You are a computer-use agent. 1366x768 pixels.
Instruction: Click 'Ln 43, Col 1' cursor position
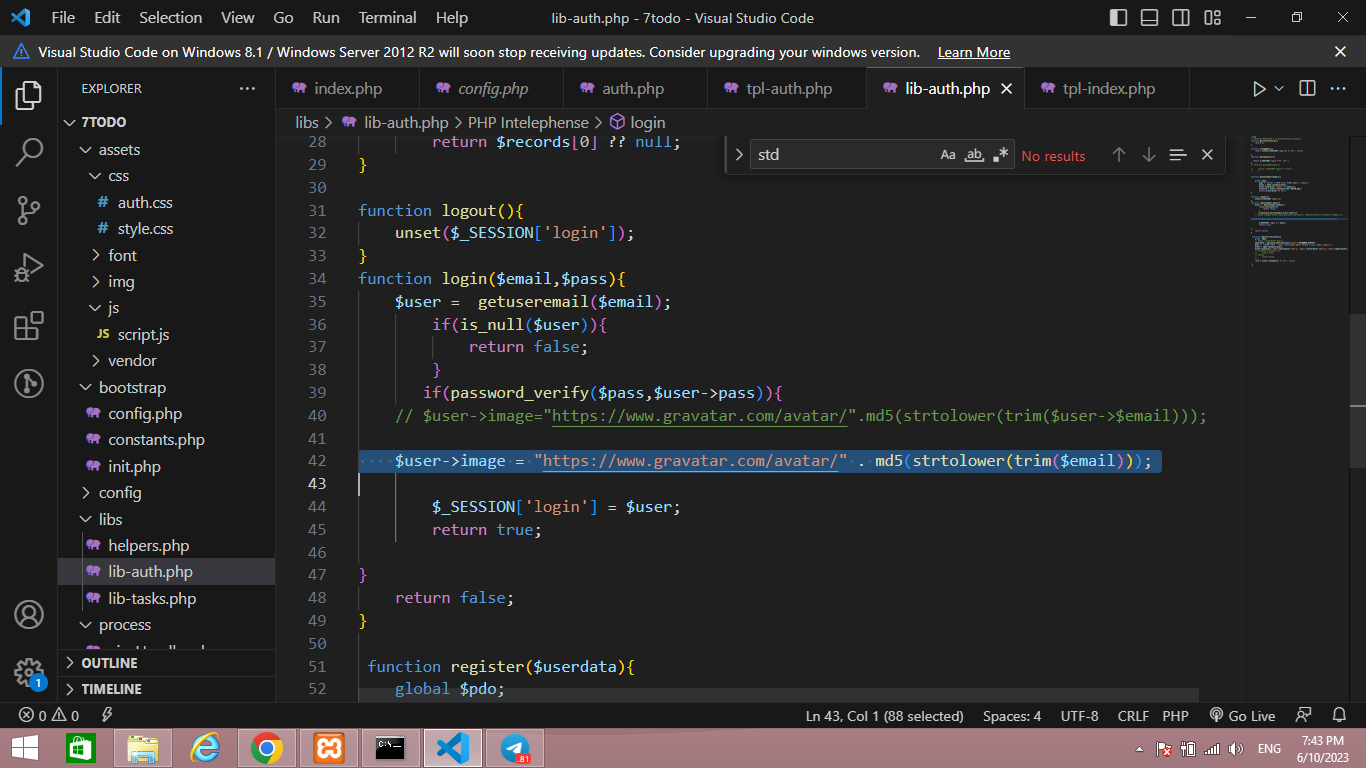click(x=884, y=716)
